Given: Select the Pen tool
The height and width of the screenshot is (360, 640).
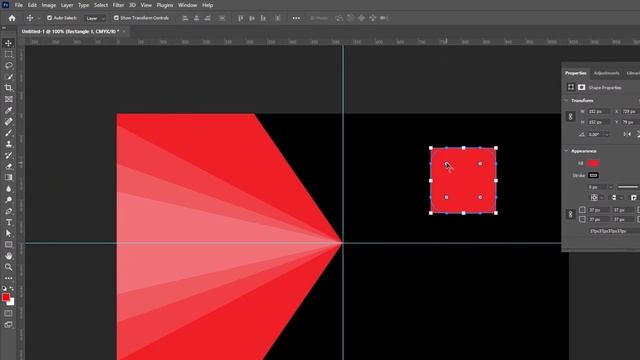Looking at the screenshot, I should point(8,211).
